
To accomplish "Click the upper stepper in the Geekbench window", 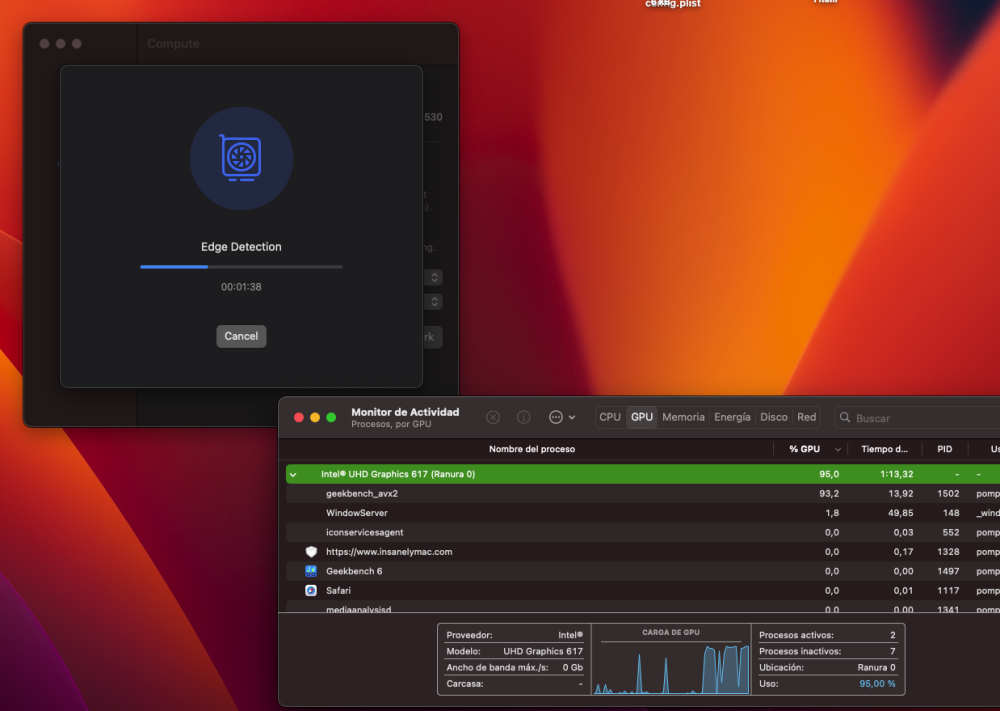I will pos(434,277).
